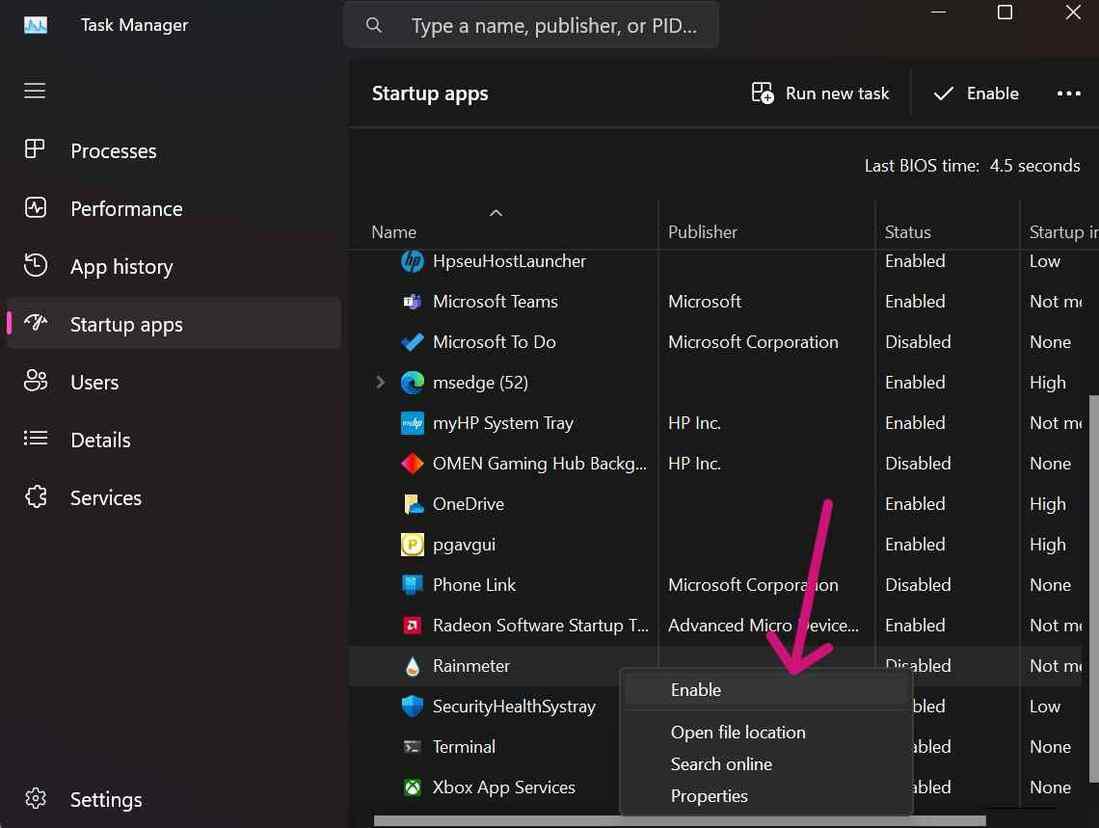Image resolution: width=1099 pixels, height=828 pixels.
Task: Open the Processes page icon
Action: pos(35,150)
